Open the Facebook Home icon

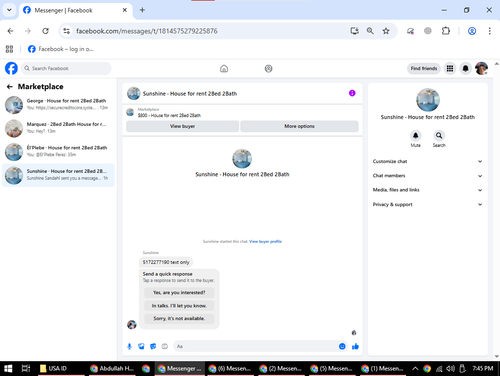(x=224, y=69)
